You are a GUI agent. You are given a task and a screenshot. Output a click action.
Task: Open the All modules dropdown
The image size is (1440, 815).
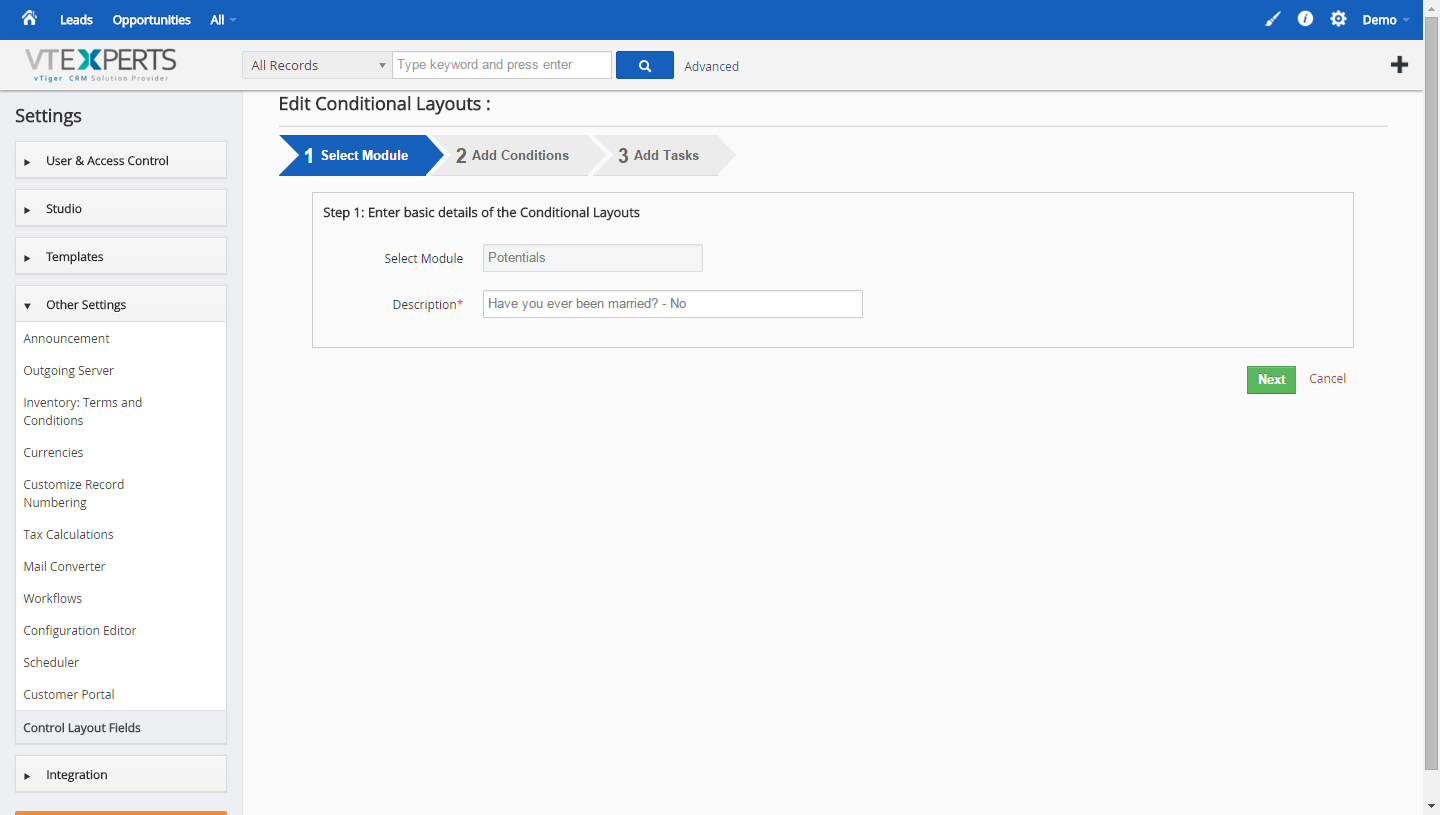(x=223, y=20)
